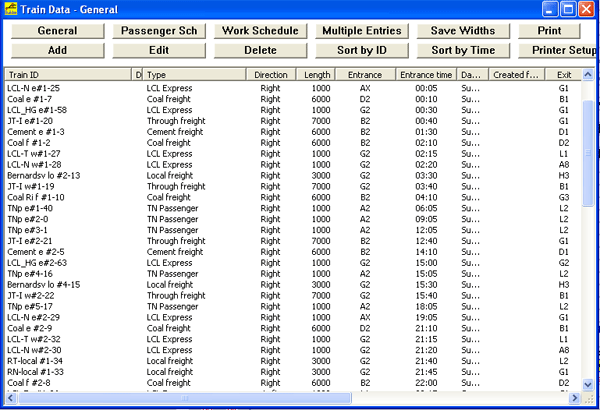The height and width of the screenshot is (410, 600).
Task: Select train LCL-N e#1-25
Action: coord(34,88)
